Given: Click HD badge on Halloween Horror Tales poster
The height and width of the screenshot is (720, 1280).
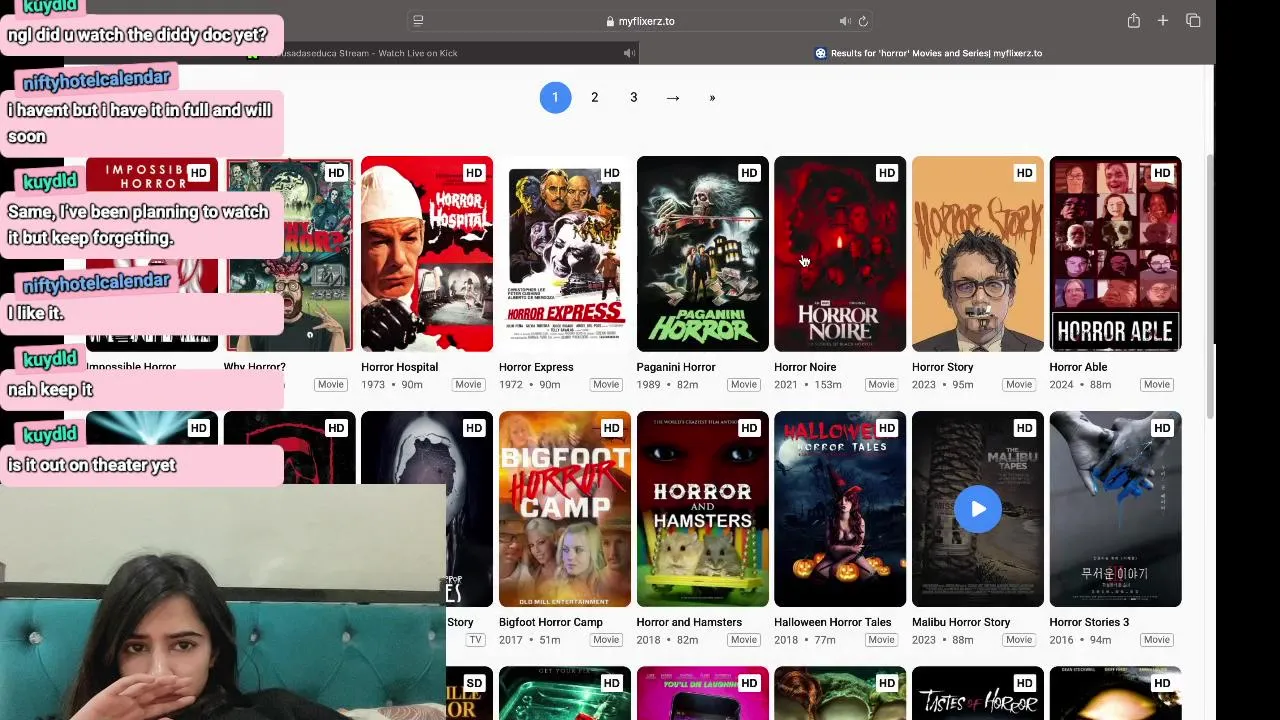Looking at the screenshot, I should pos(887,428).
